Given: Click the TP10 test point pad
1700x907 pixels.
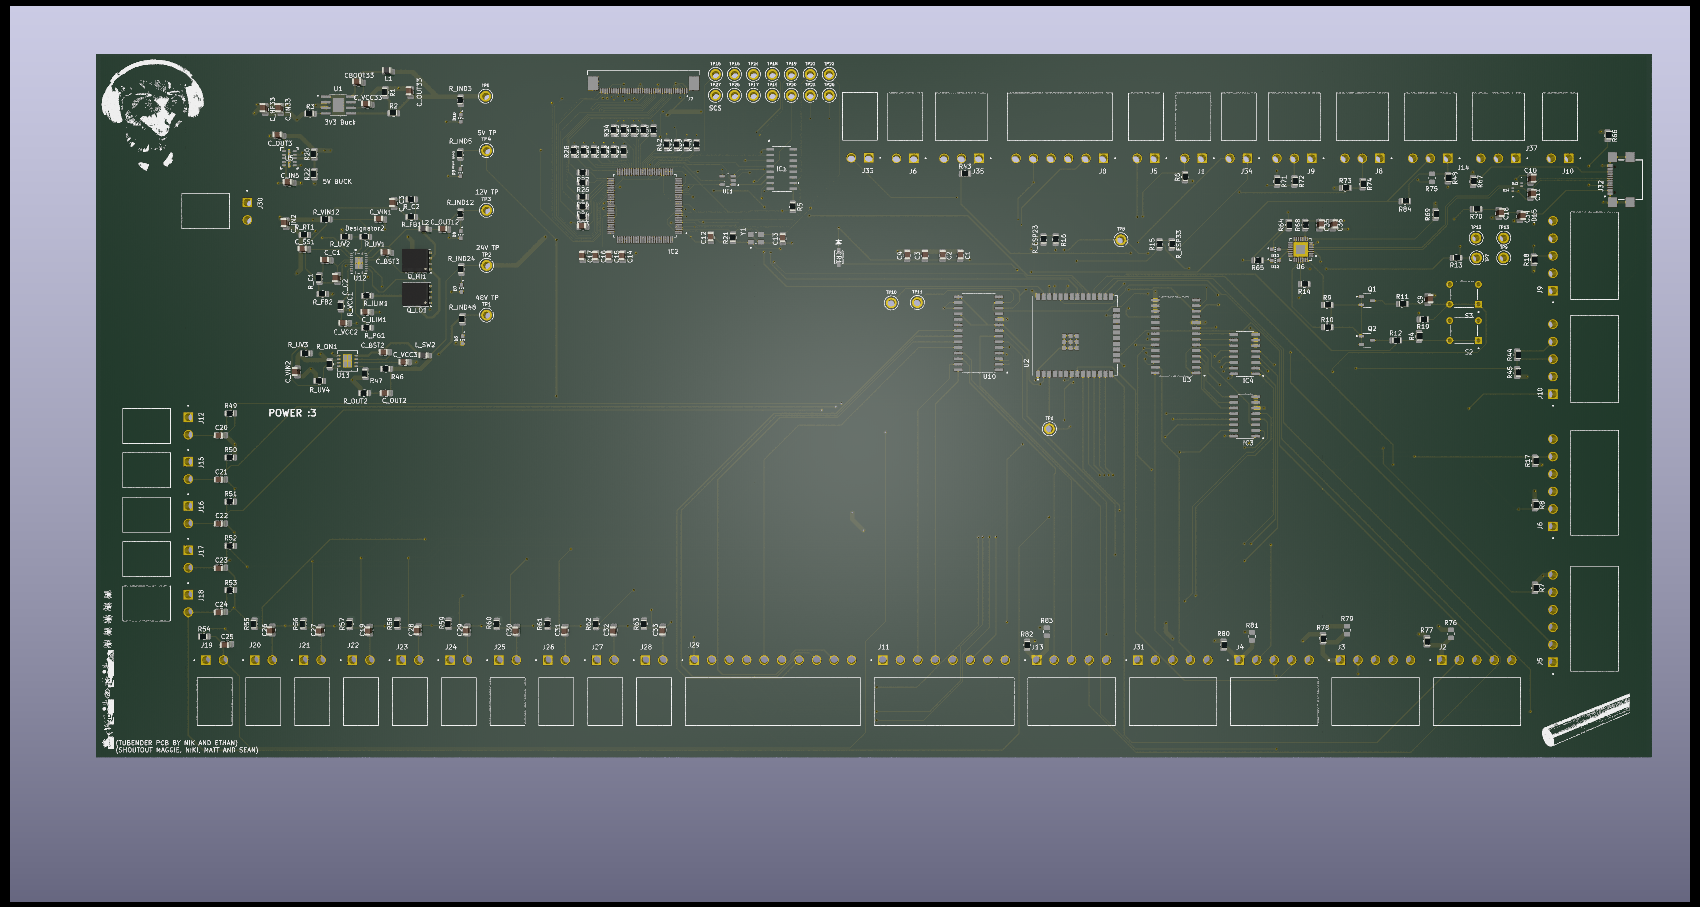Looking at the screenshot, I should coord(891,302).
